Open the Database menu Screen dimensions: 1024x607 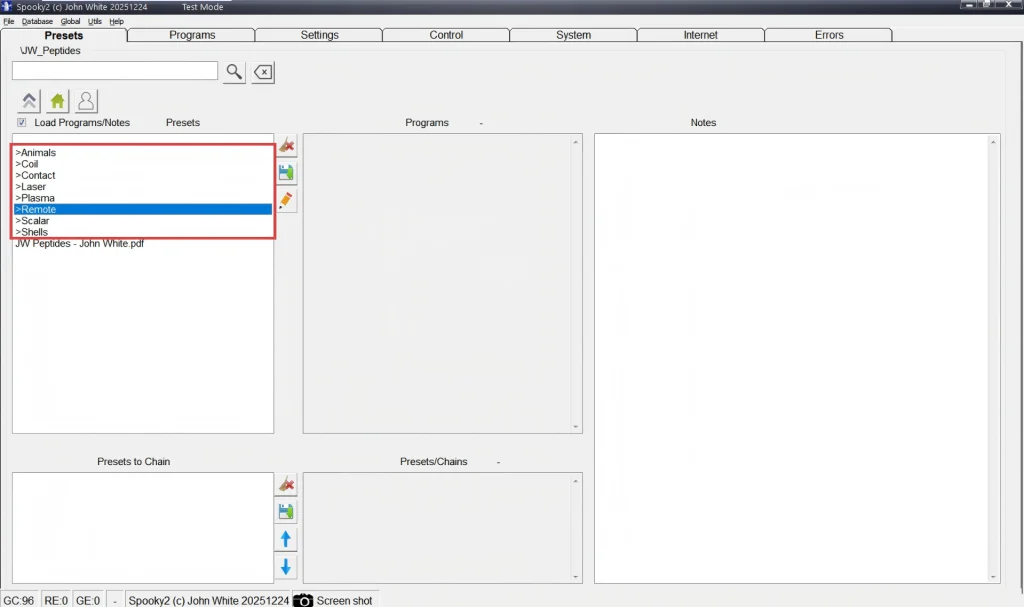point(37,21)
